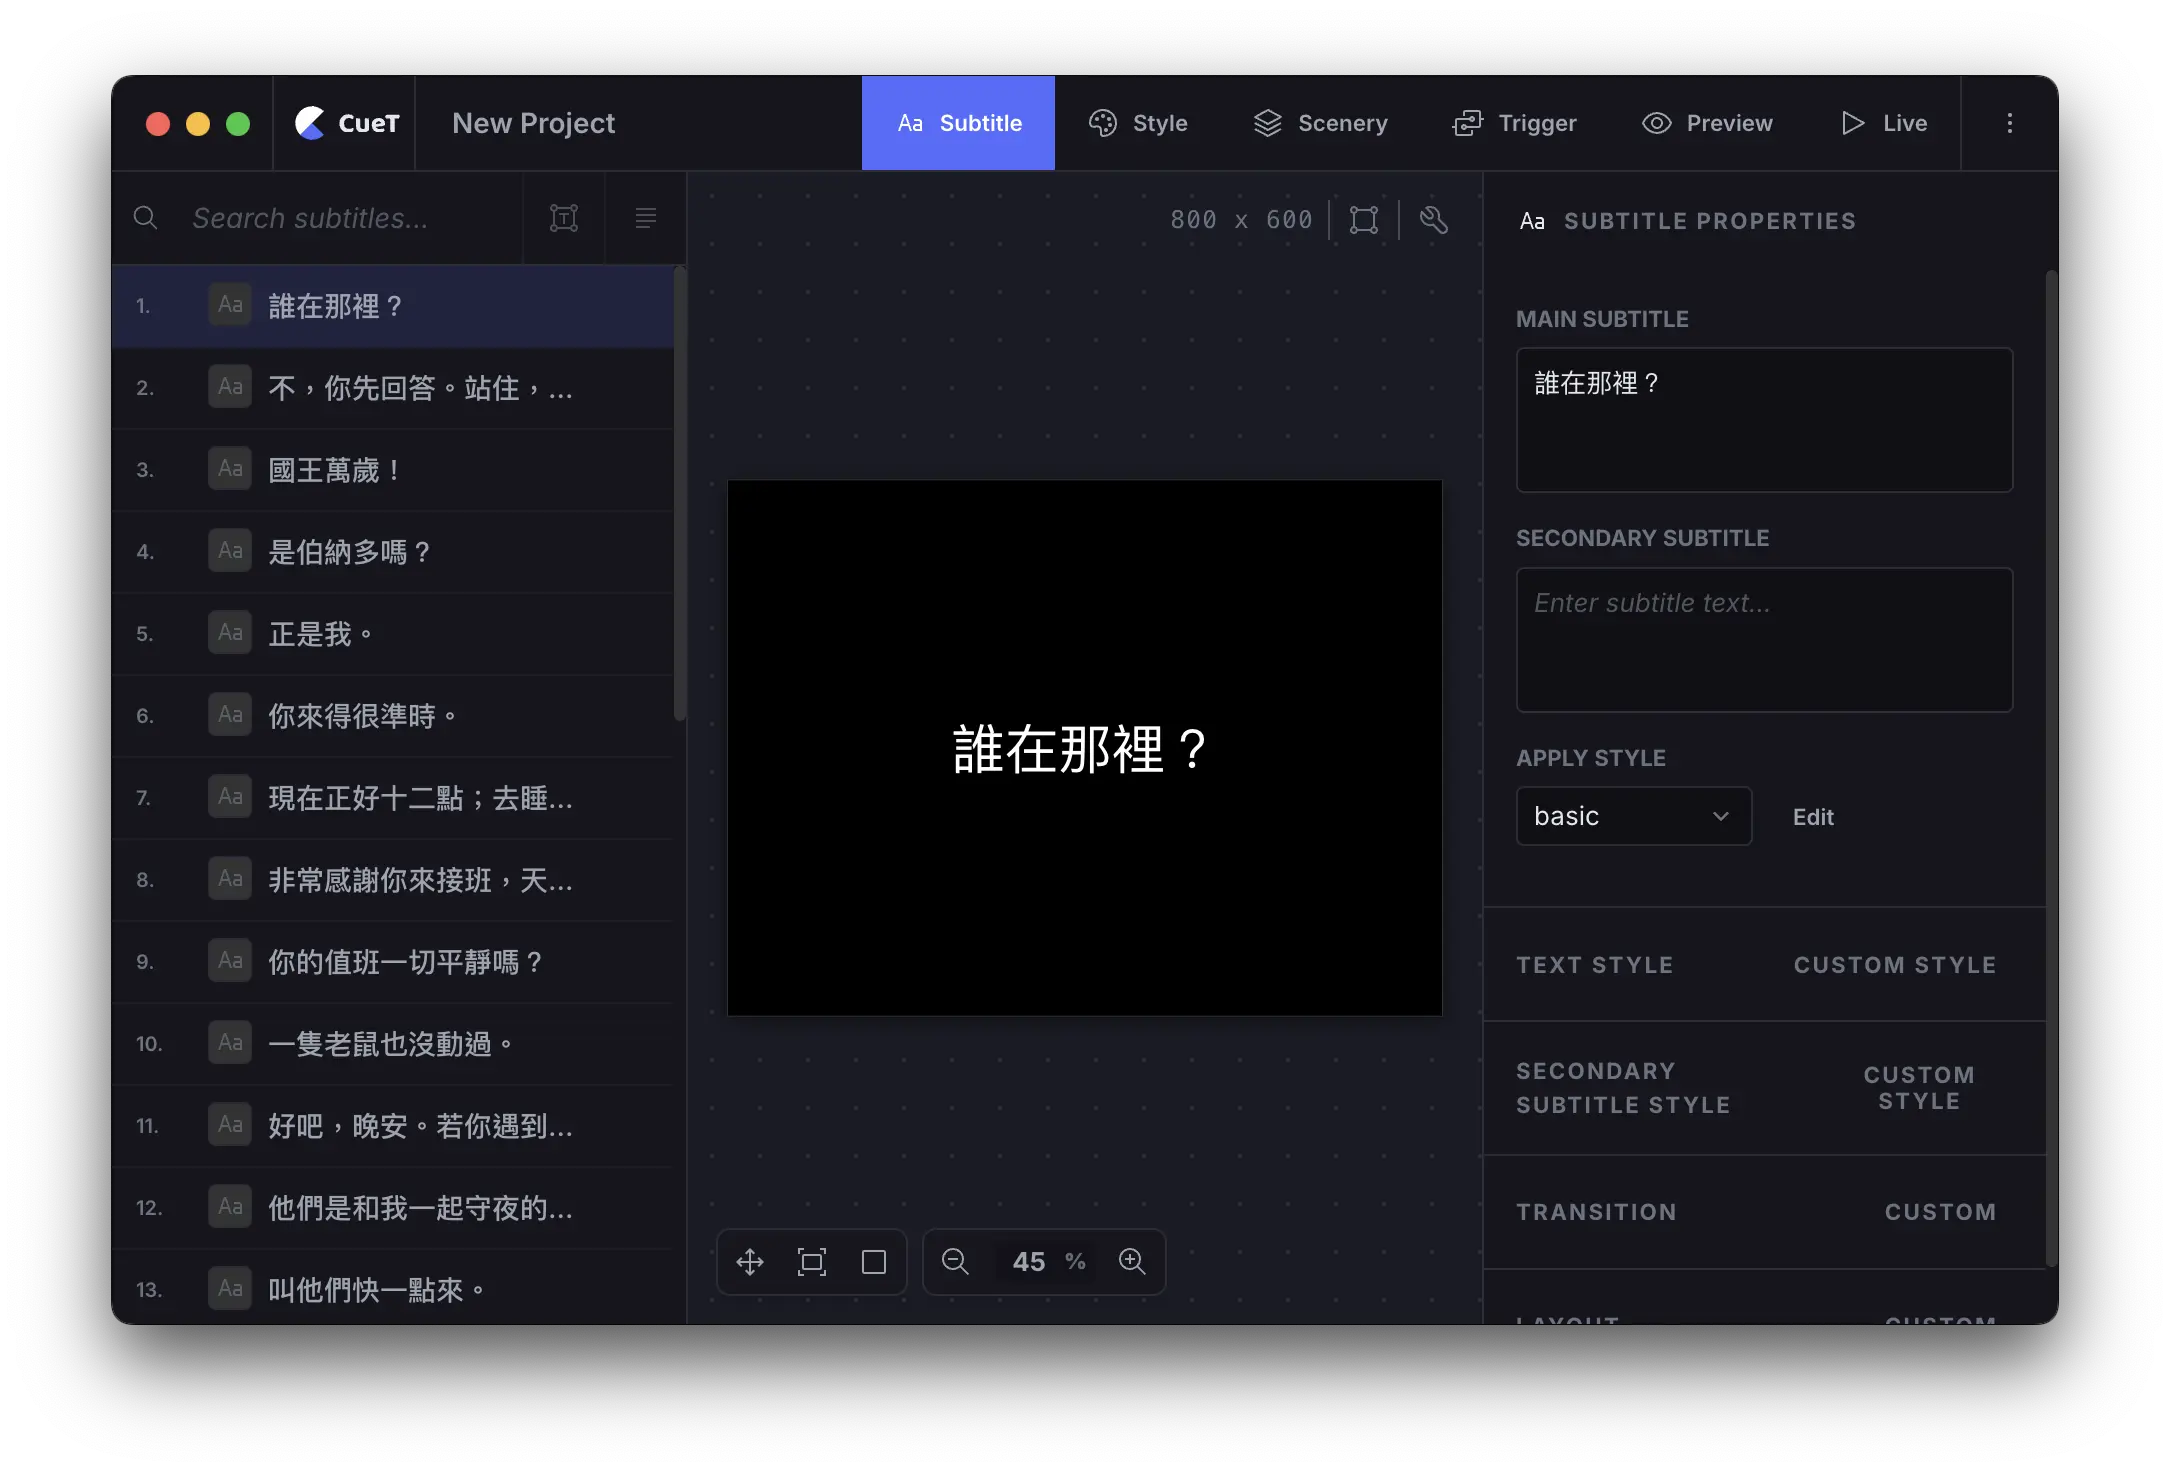Open the vertical three-dot menu
2170x1472 pixels.
2009,123
